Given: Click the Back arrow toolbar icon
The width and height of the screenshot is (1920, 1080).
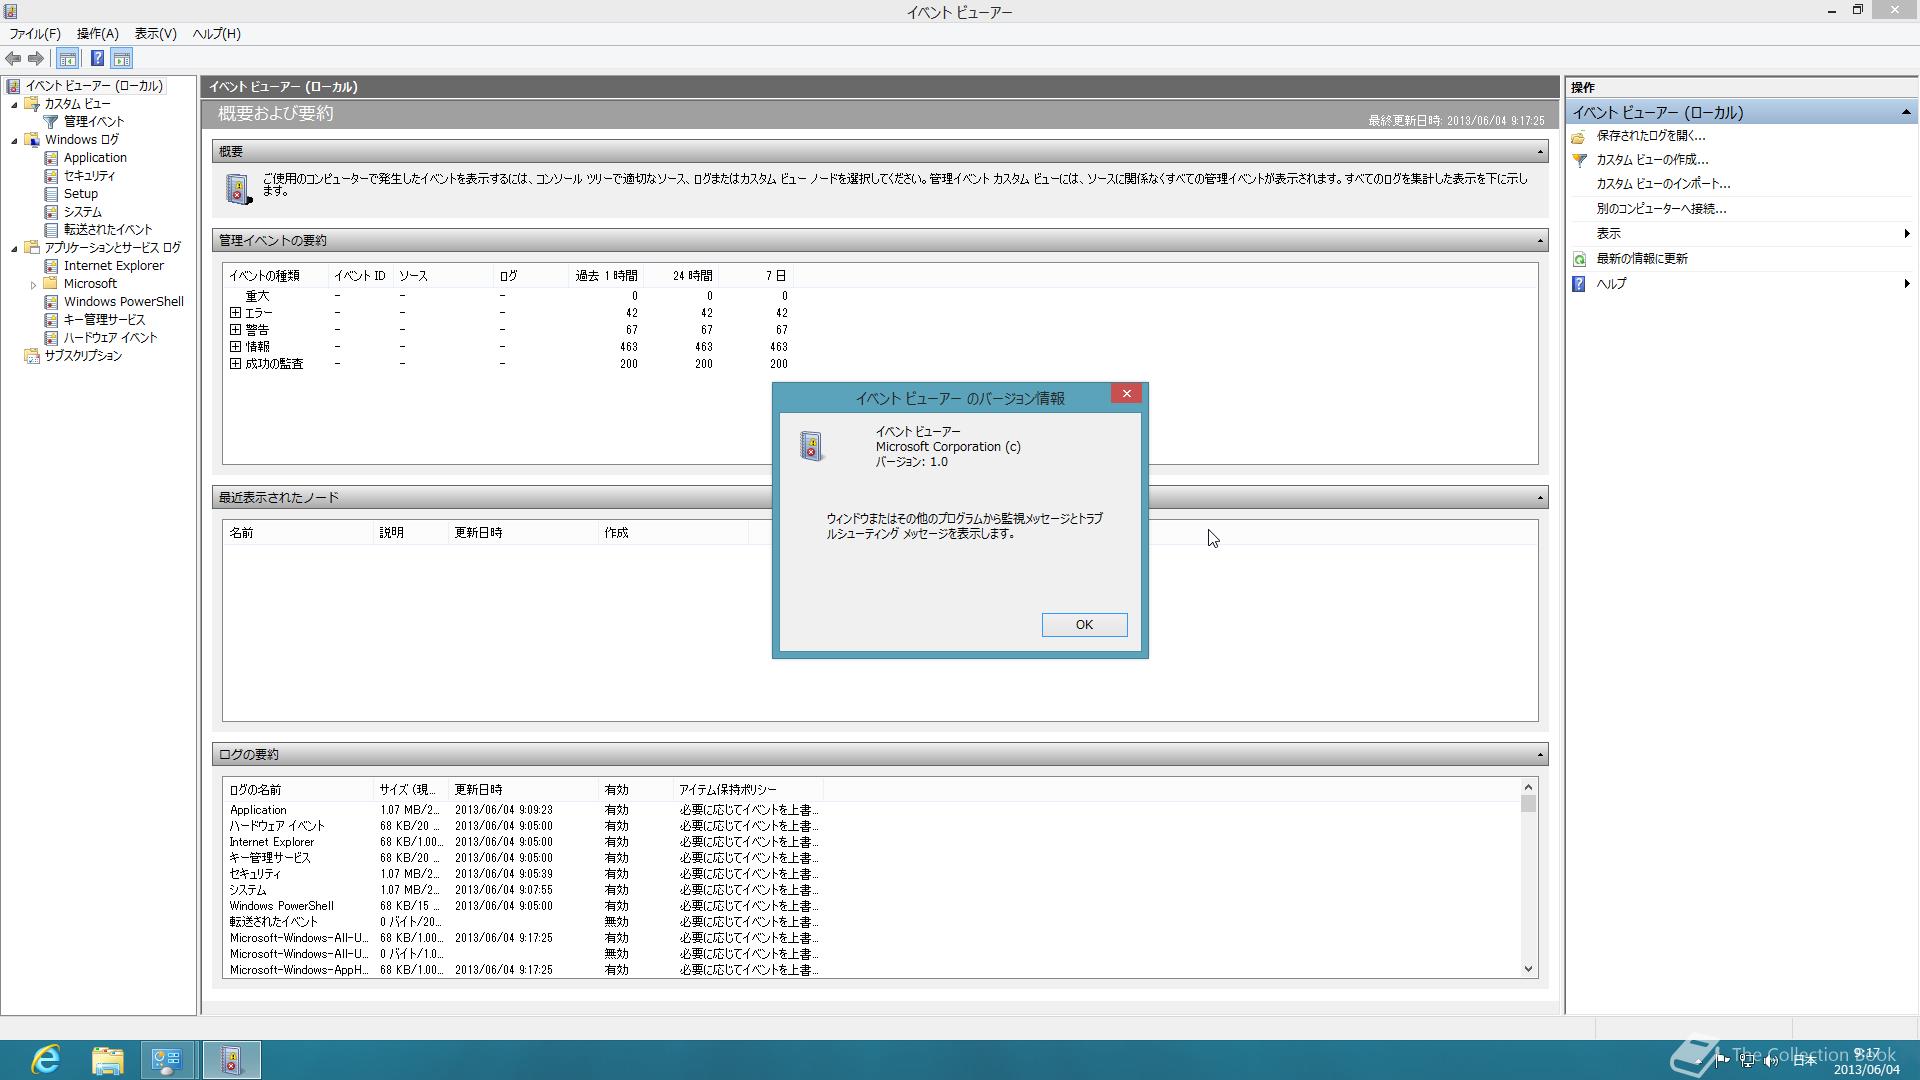Looking at the screenshot, I should pyautogui.click(x=13, y=59).
